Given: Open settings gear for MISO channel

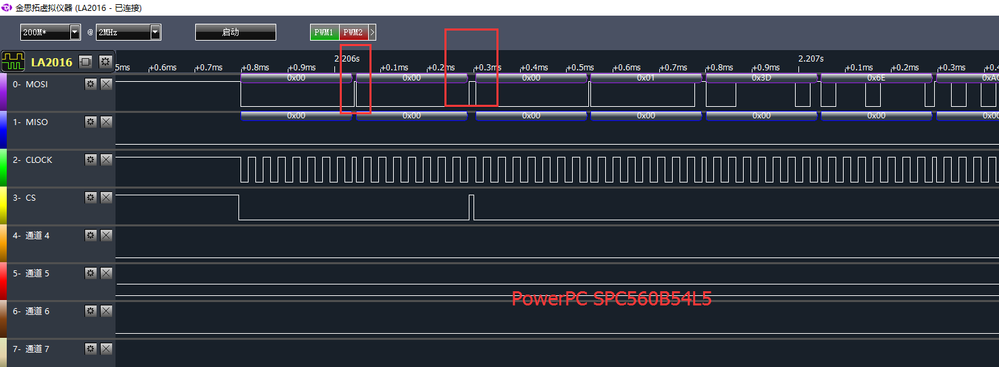Looking at the screenshot, I should pyautogui.click(x=91, y=122).
